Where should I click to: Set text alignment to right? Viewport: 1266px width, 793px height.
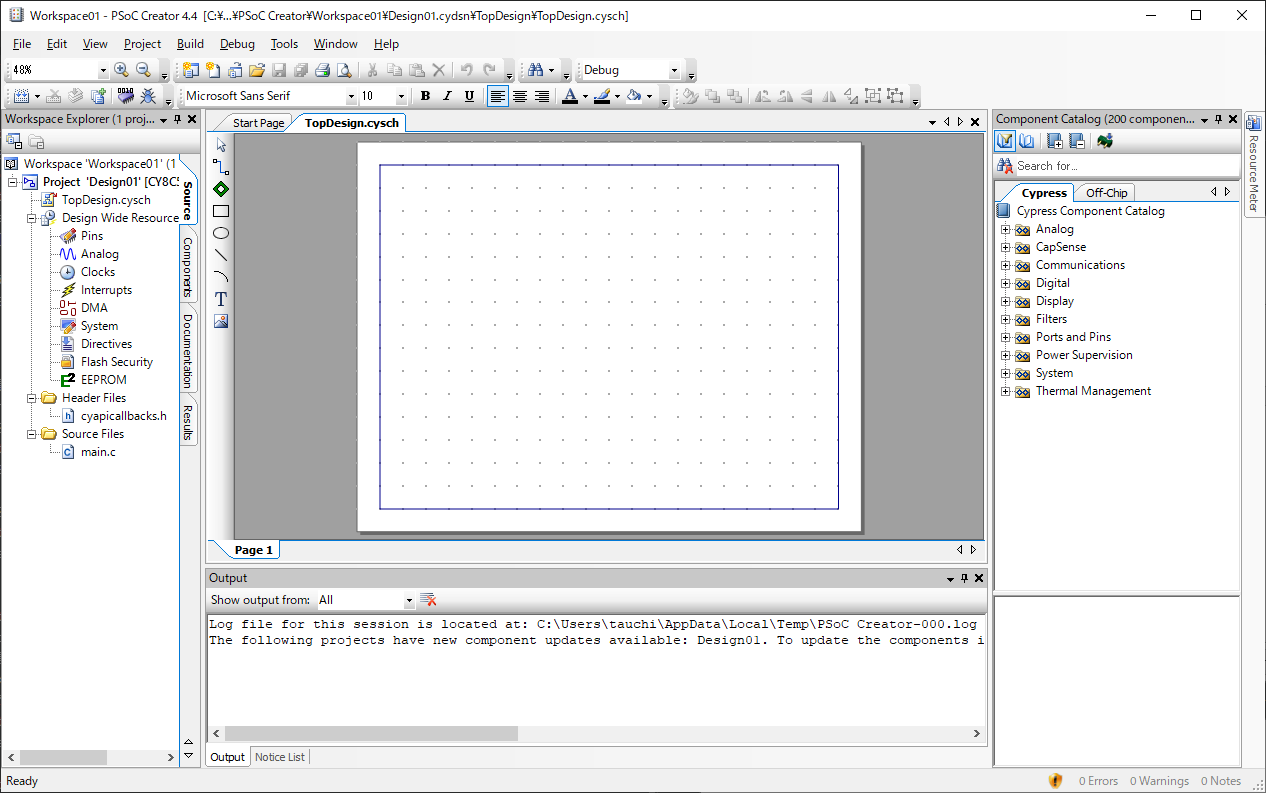(x=542, y=96)
